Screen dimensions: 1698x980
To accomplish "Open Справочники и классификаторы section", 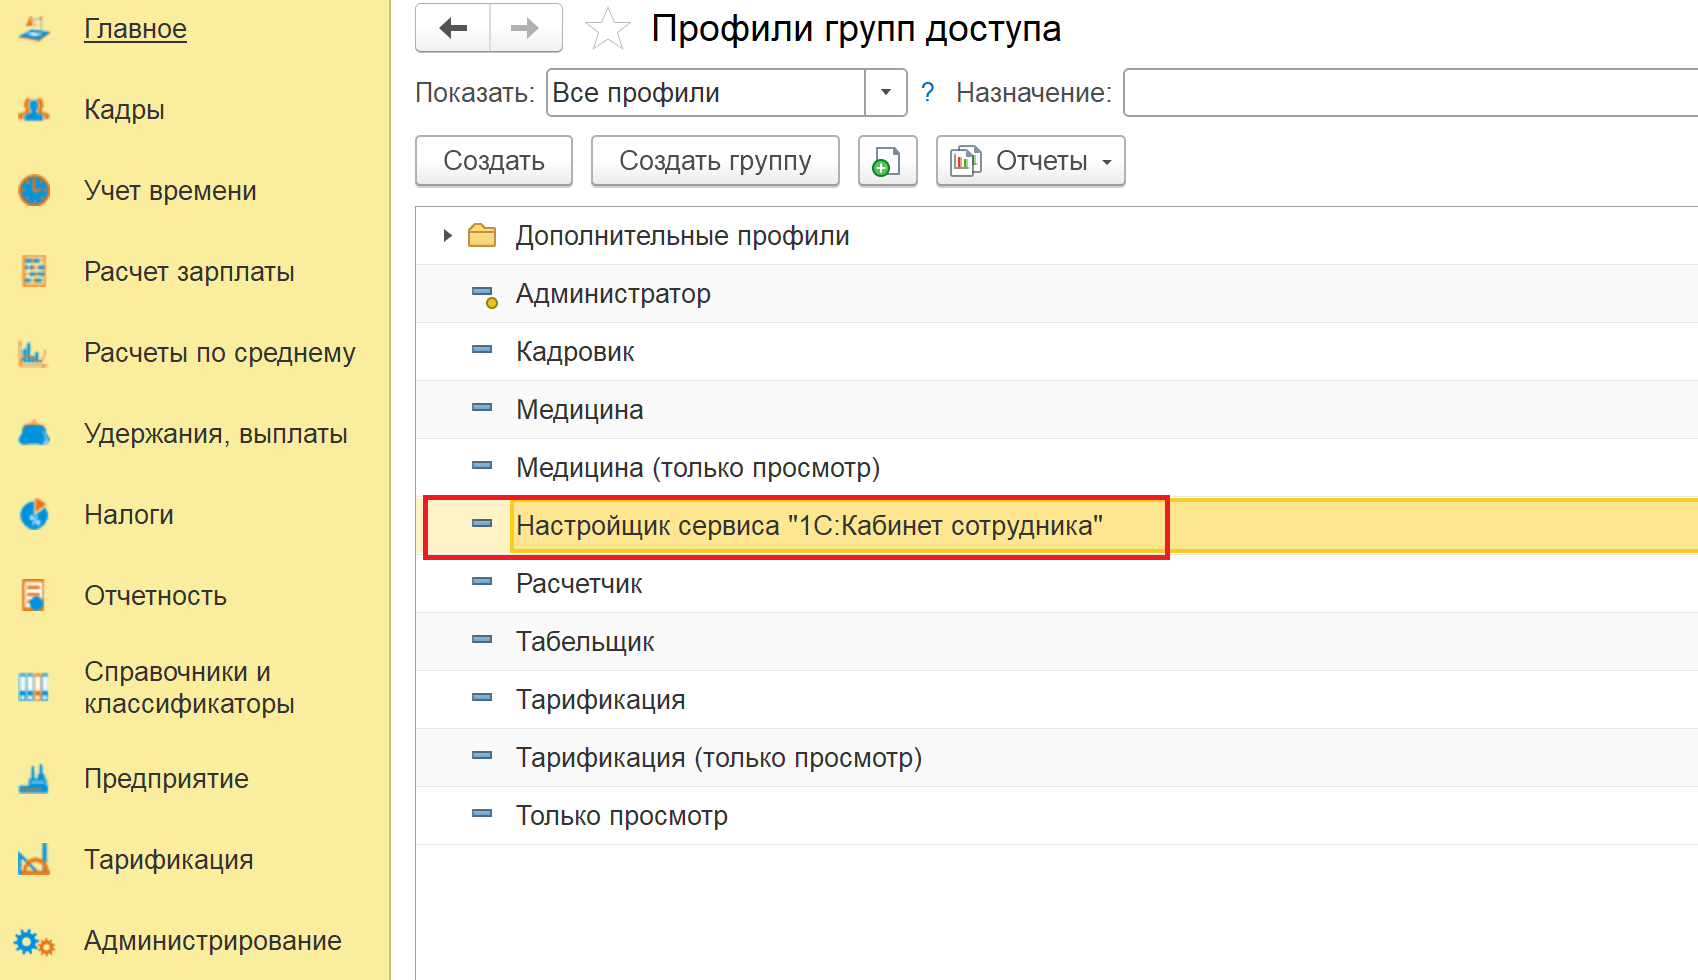I will (x=189, y=688).
